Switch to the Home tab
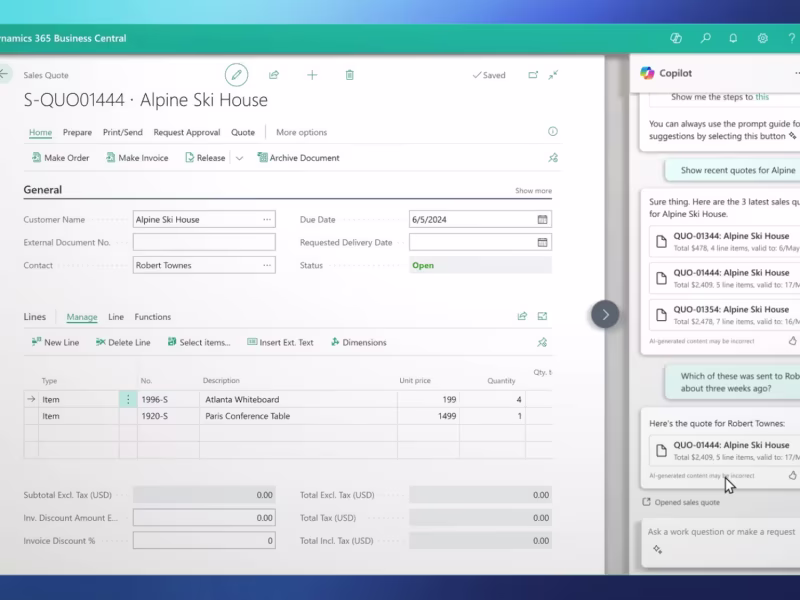Viewport: 800px width, 600px height. [40, 132]
